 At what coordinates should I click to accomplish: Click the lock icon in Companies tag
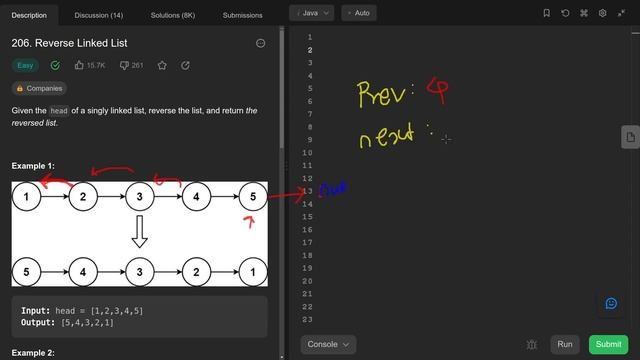(x=20, y=88)
